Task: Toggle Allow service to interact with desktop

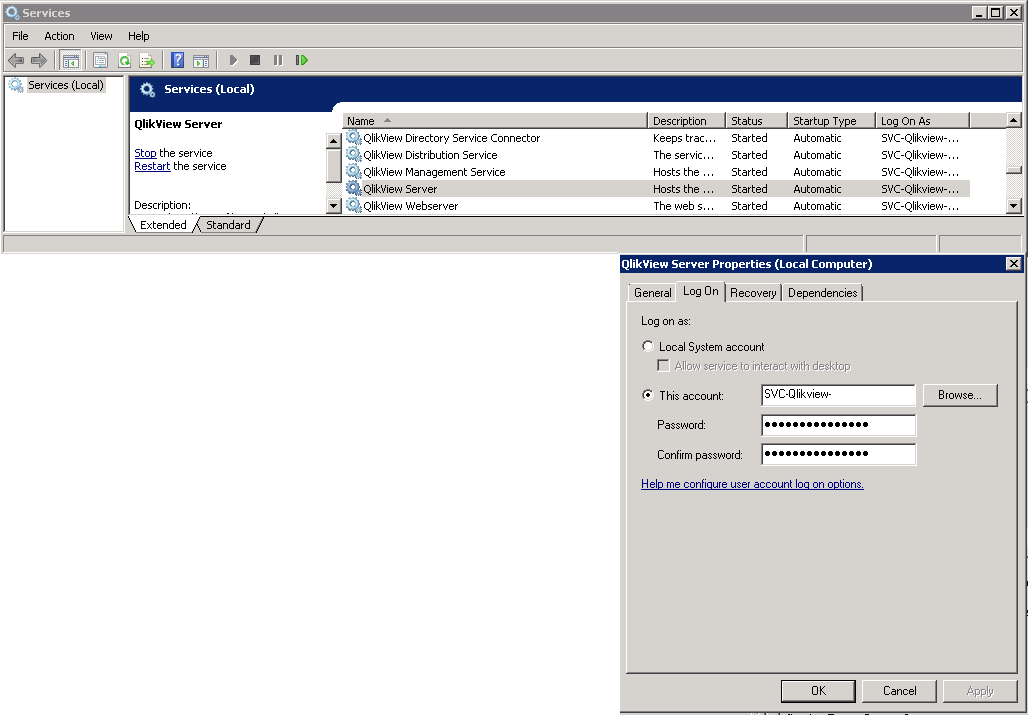Action: pos(663,366)
